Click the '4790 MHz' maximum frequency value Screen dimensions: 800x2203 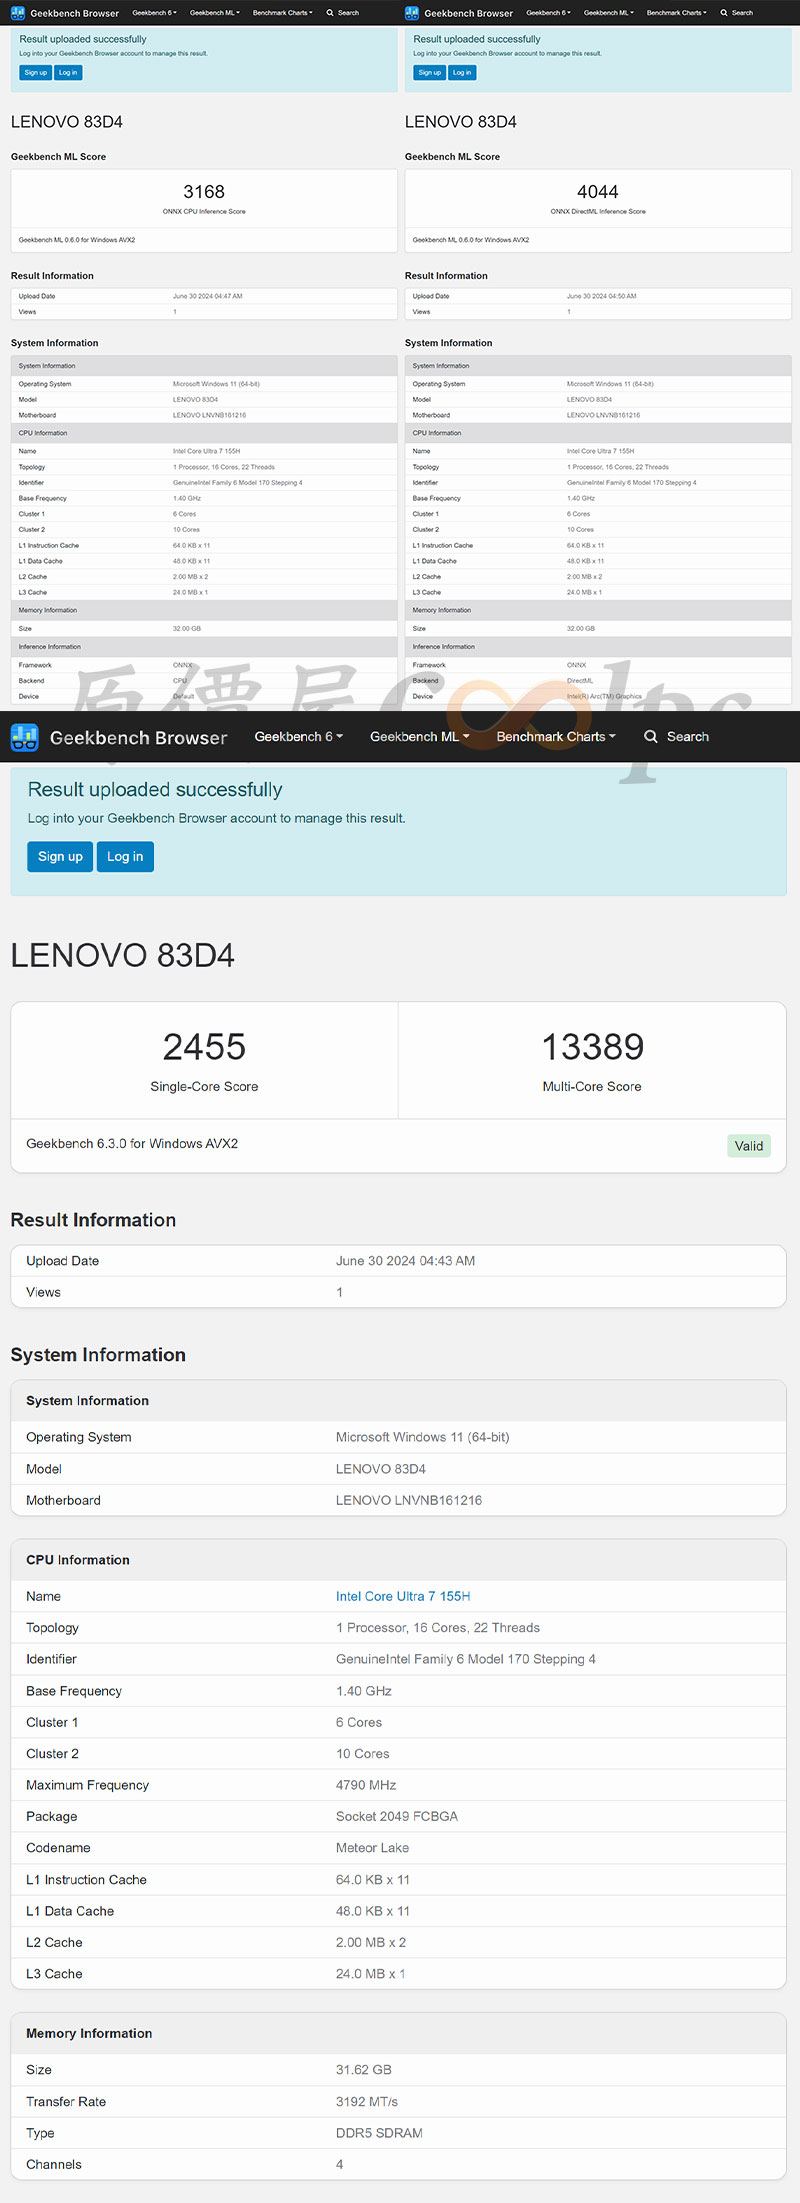click(x=366, y=1785)
